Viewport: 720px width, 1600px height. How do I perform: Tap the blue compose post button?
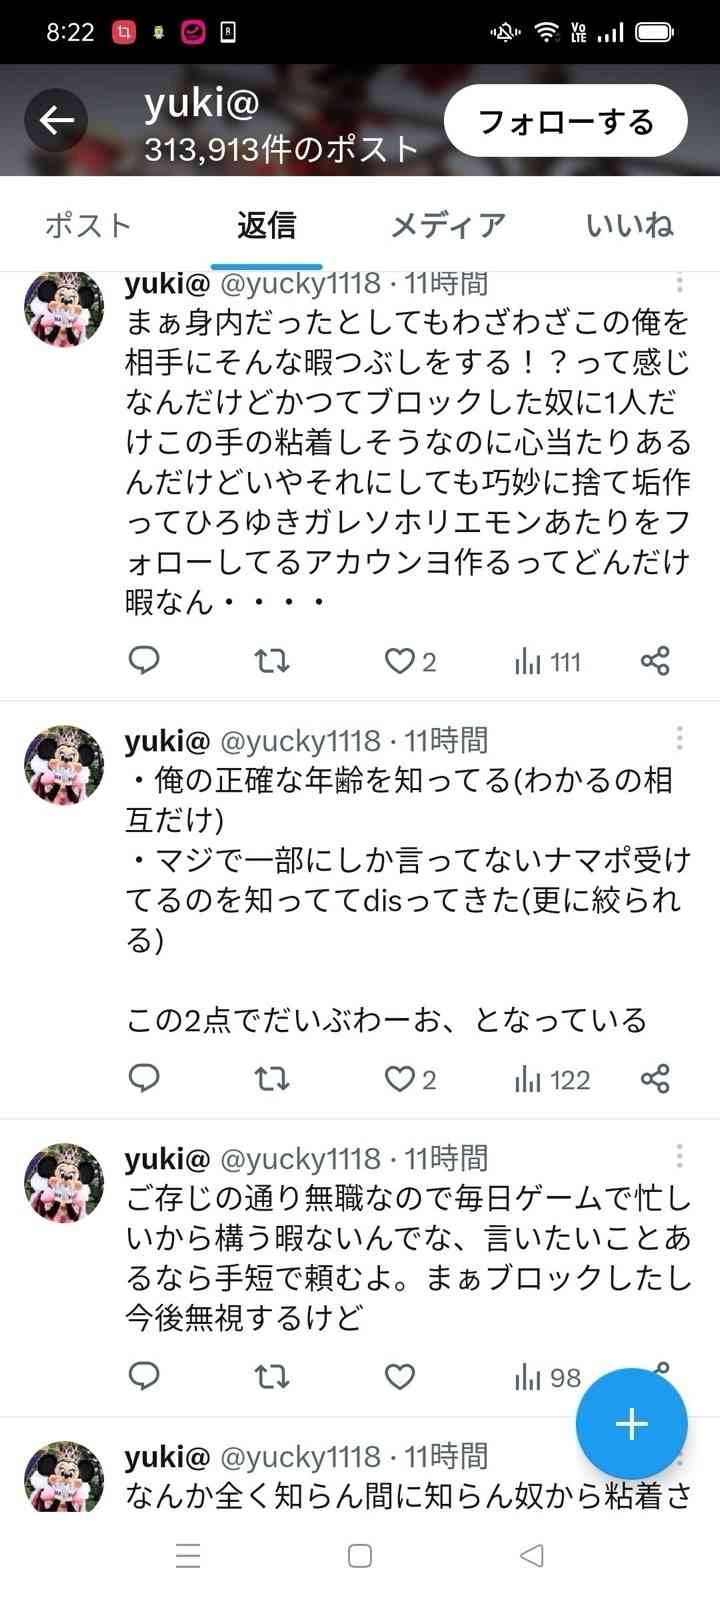click(x=631, y=1423)
